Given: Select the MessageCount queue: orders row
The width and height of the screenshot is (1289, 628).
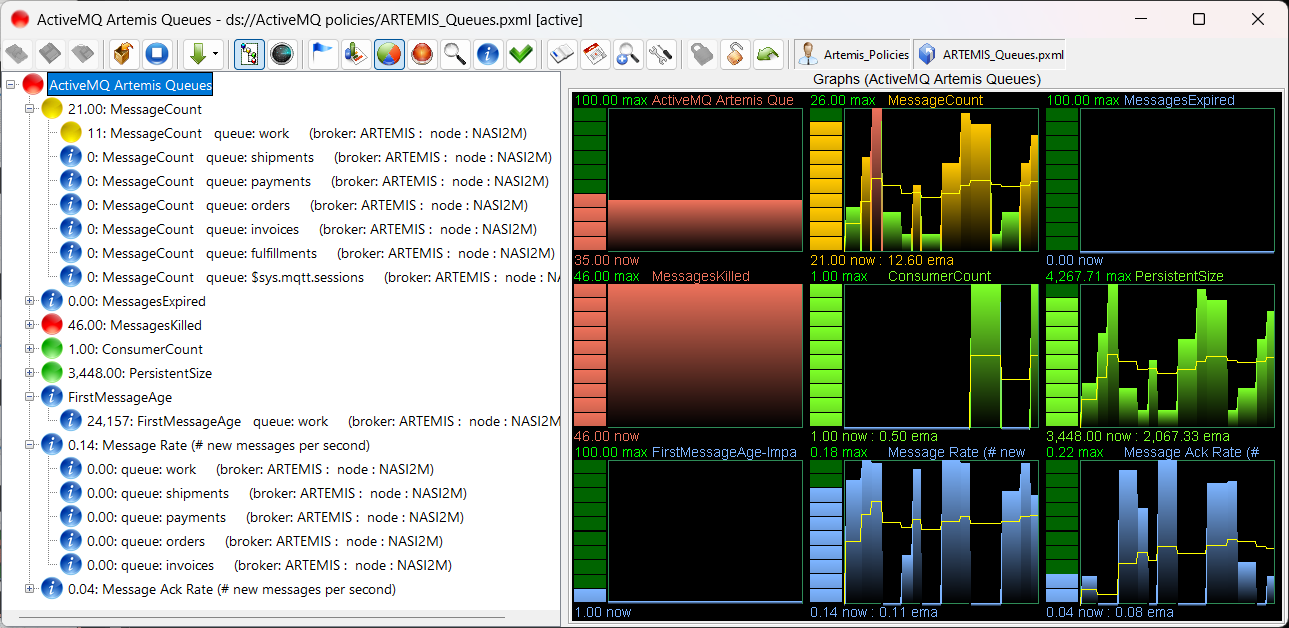Looking at the screenshot, I should [307, 205].
